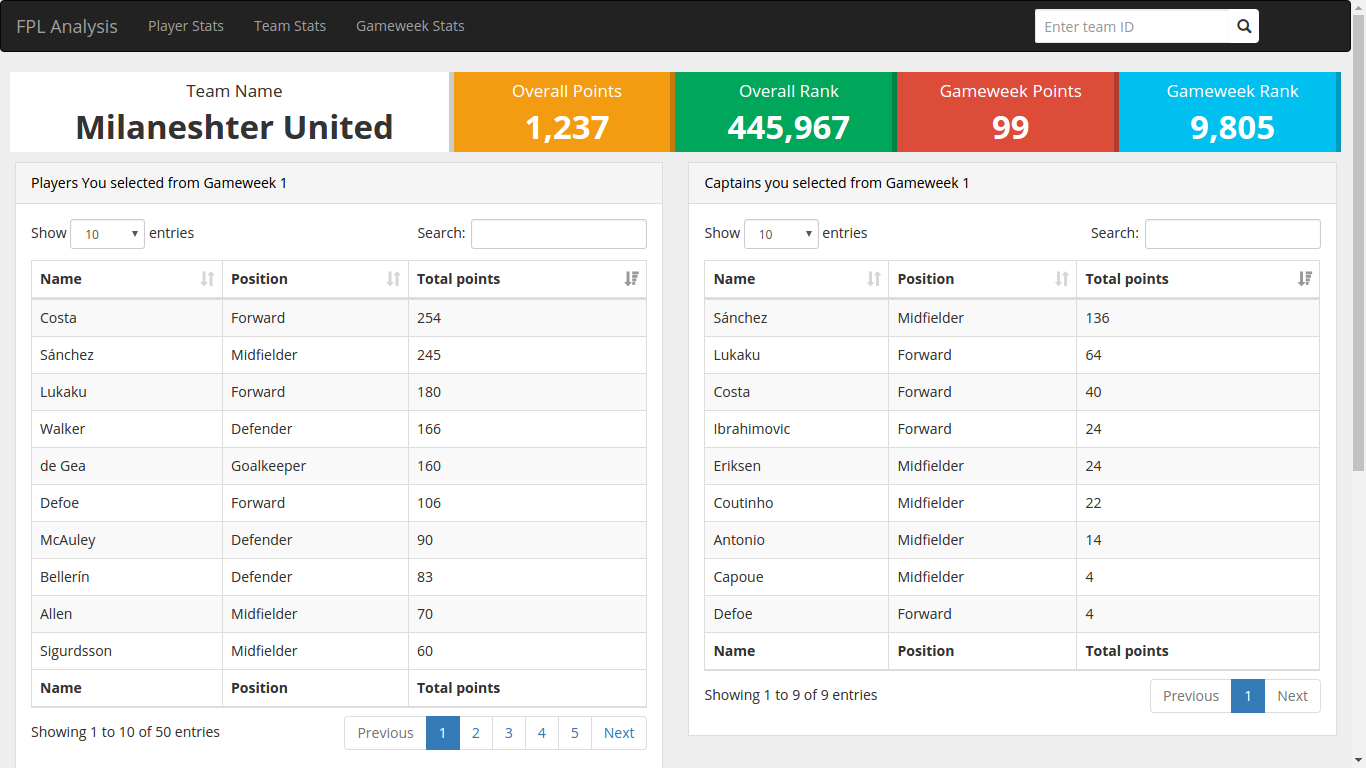
Task: Sort captains table by Position column icon
Action: tap(1060, 278)
